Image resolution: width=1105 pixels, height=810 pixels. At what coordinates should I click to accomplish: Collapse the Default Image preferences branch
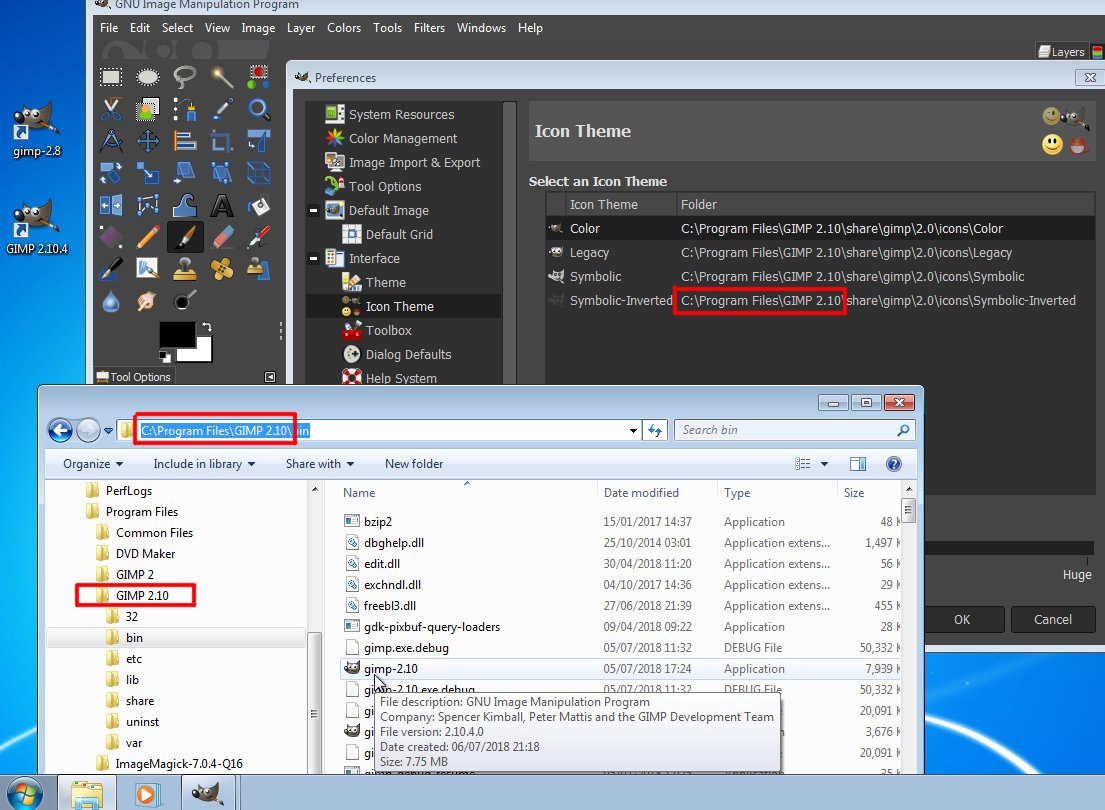314,210
